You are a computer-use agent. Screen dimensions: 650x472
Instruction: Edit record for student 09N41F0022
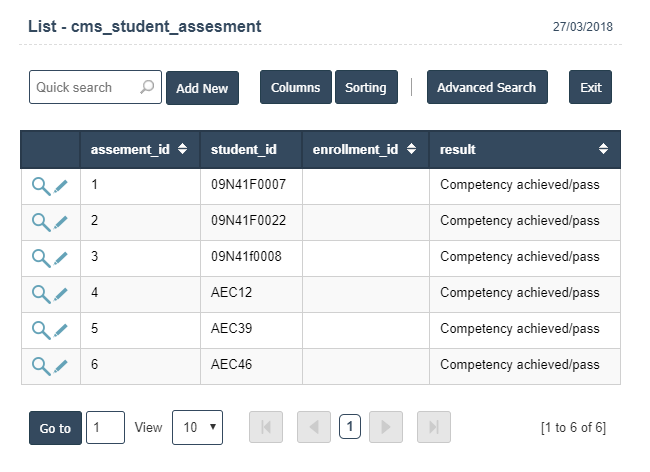pos(61,222)
